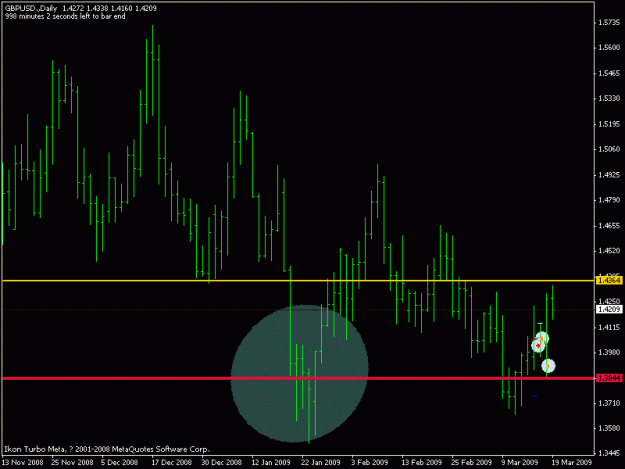This screenshot has width=625, height=469.
Task: Click the 1.5195 price axis label
Action: point(609,124)
